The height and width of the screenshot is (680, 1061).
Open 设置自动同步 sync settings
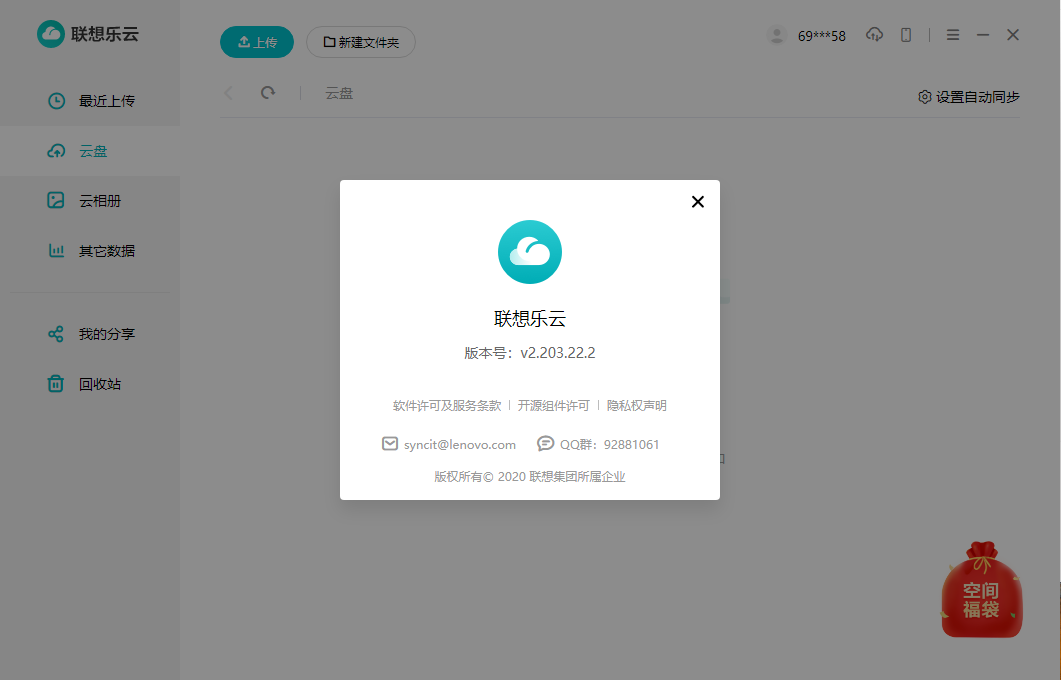(966, 97)
